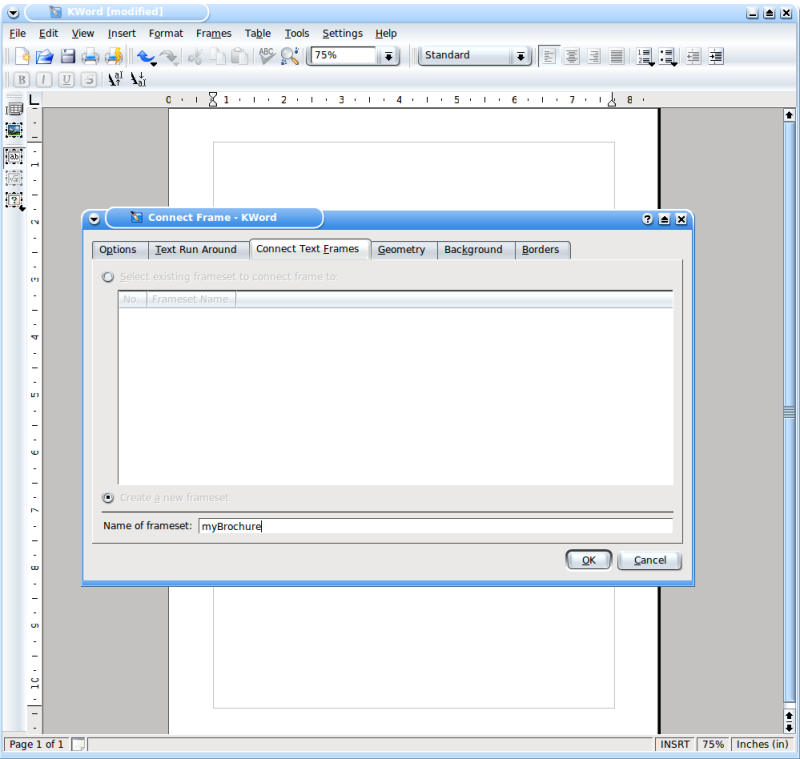Open the Settings menu
Image resolution: width=800 pixels, height=759 pixels.
point(342,33)
